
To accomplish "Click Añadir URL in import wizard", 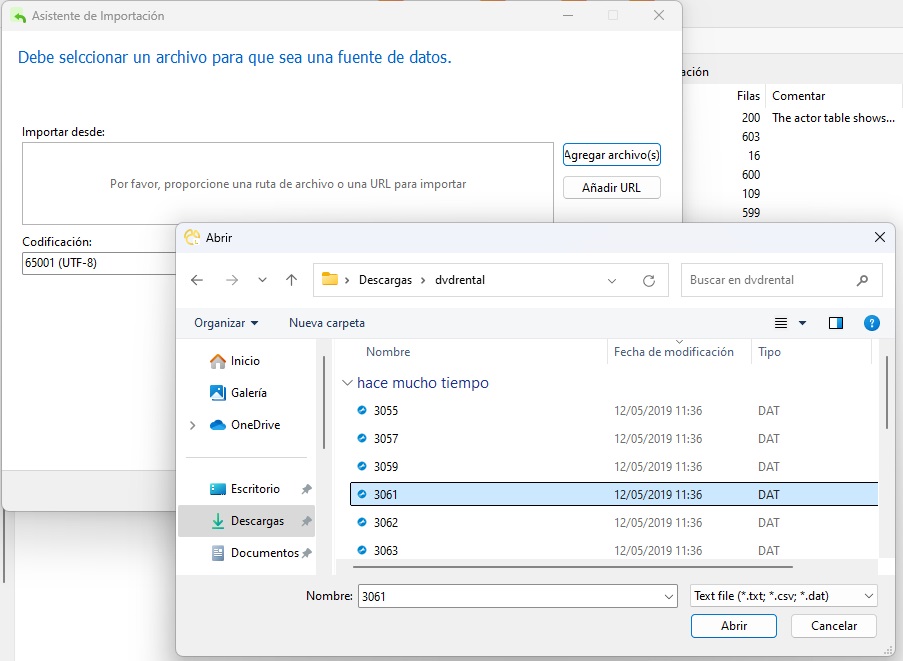I will [612, 188].
